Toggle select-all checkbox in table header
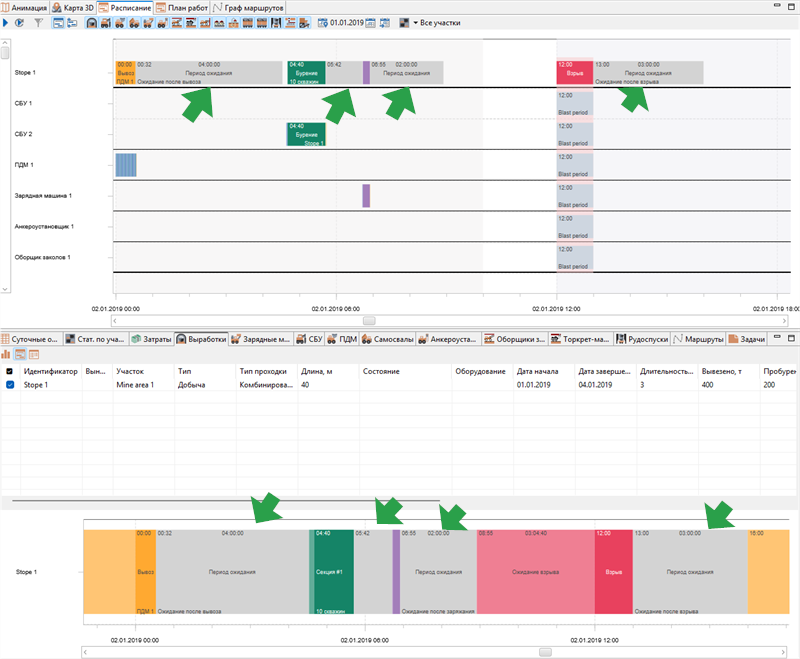Viewport: 800px width, 659px height. 9,371
